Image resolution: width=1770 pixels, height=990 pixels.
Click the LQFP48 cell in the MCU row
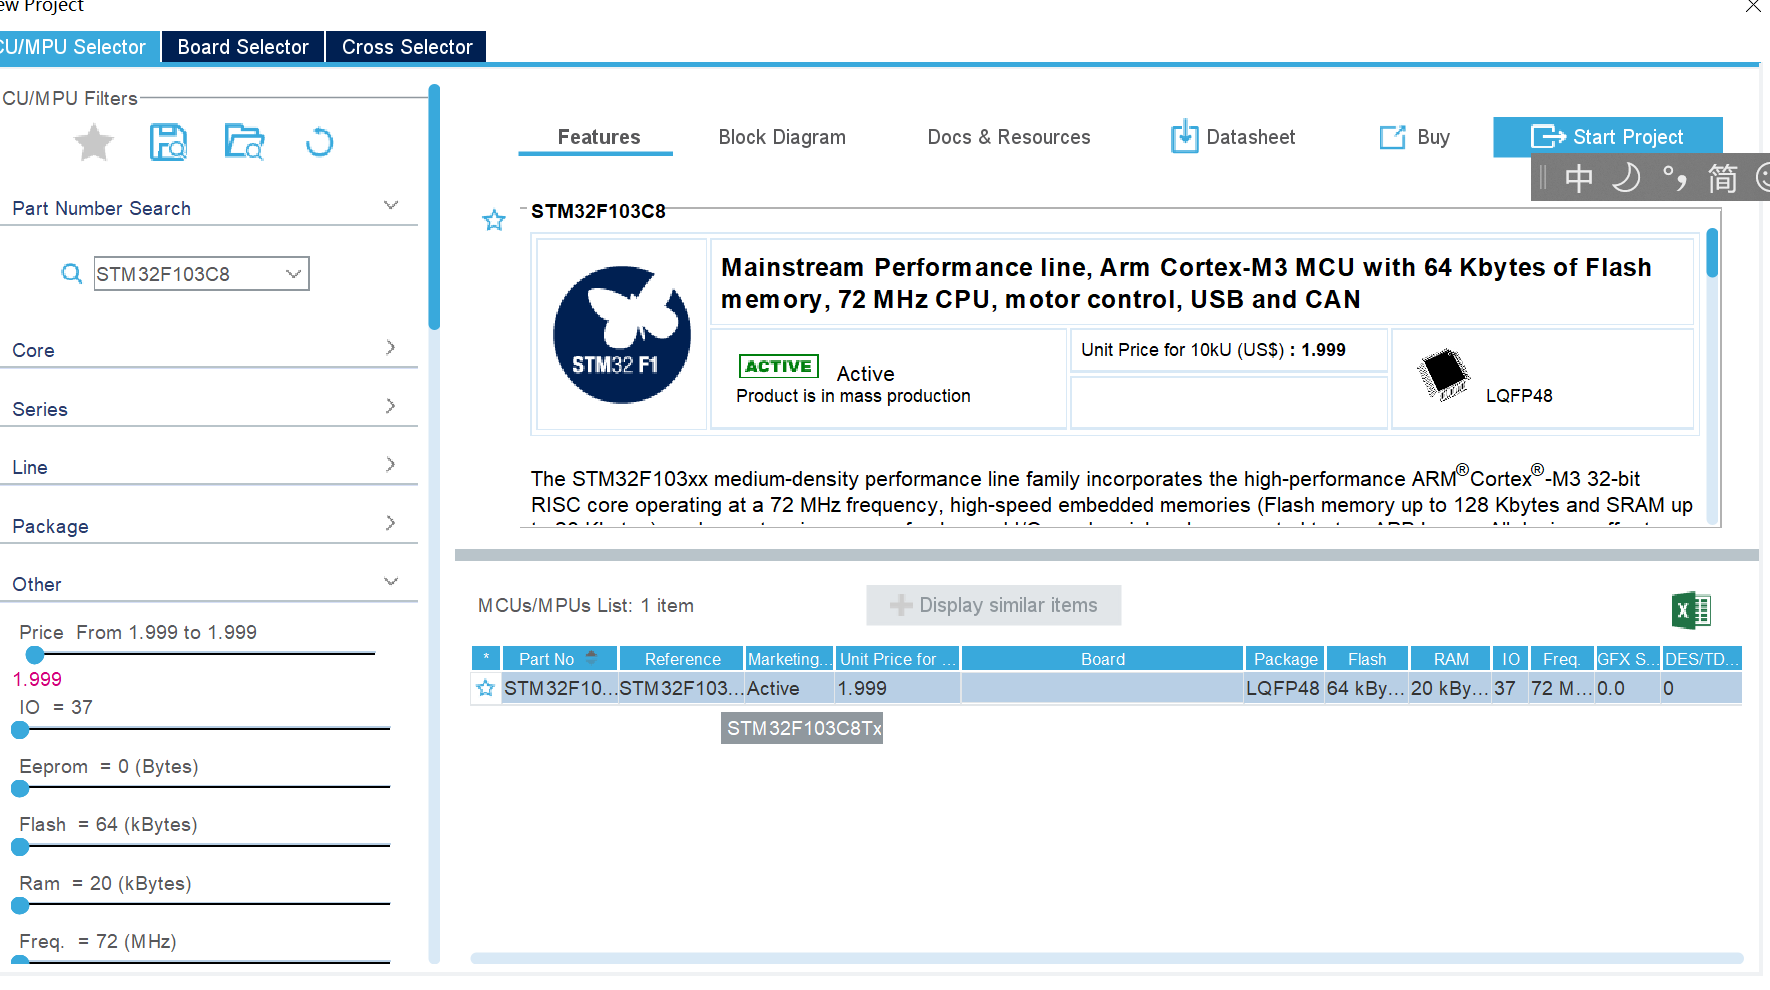(x=1283, y=688)
